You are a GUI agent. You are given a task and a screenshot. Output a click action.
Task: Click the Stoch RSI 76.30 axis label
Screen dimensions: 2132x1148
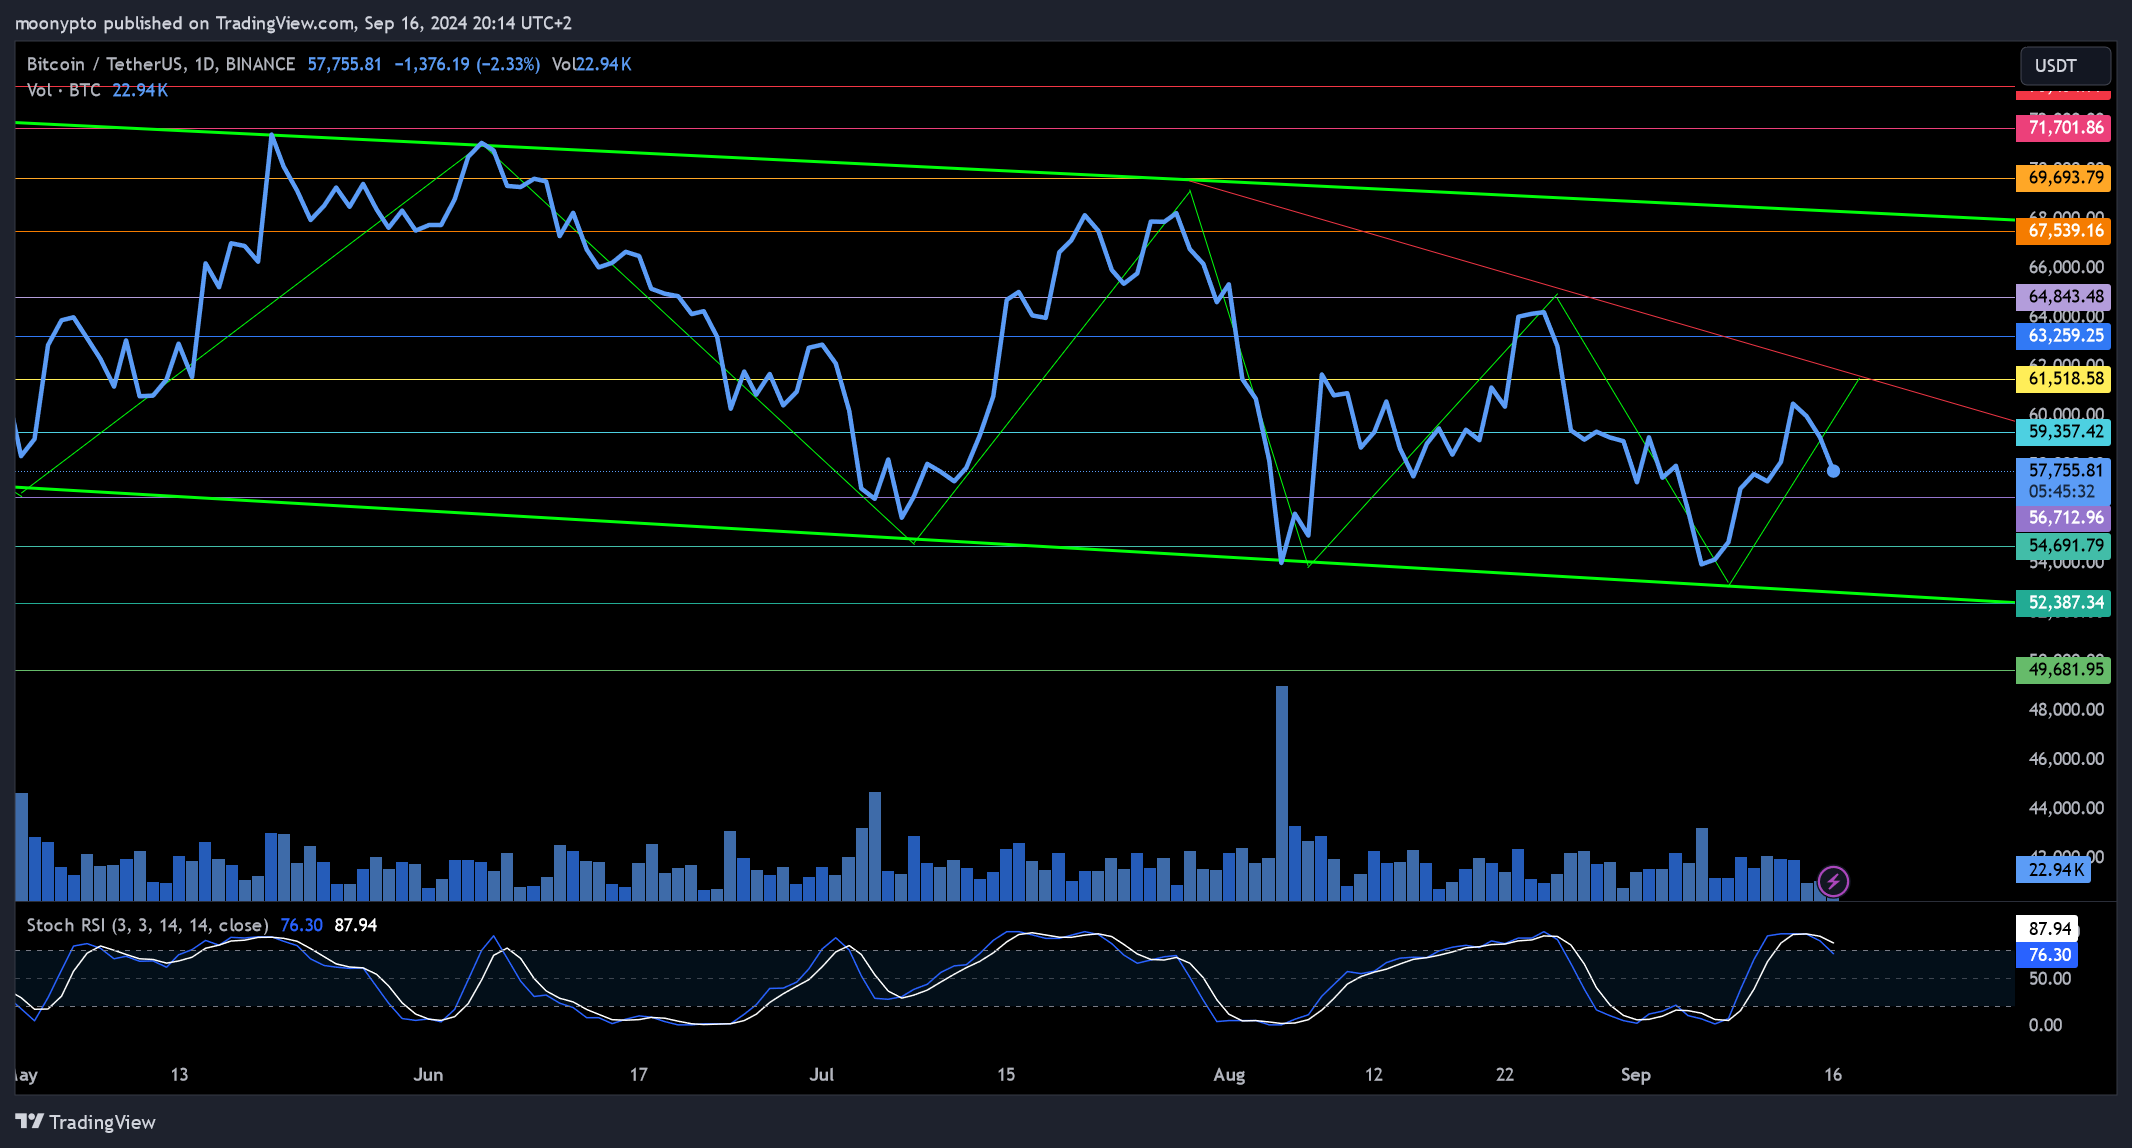[2047, 955]
